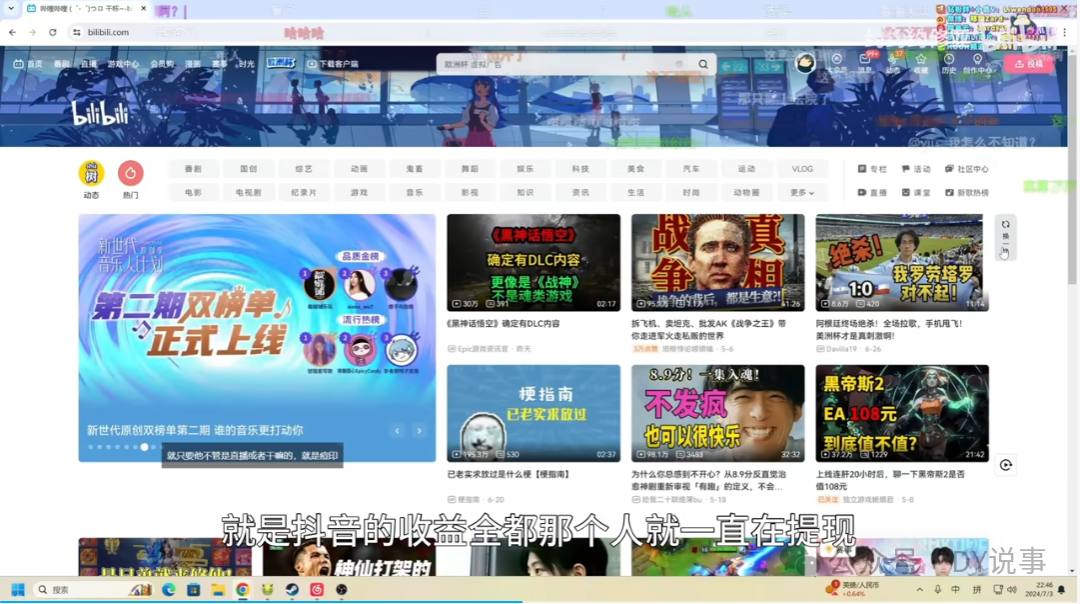The image size is (1080, 604).
Task: Click the browser address bar bilibili.com
Action: pyautogui.click(x=108, y=32)
